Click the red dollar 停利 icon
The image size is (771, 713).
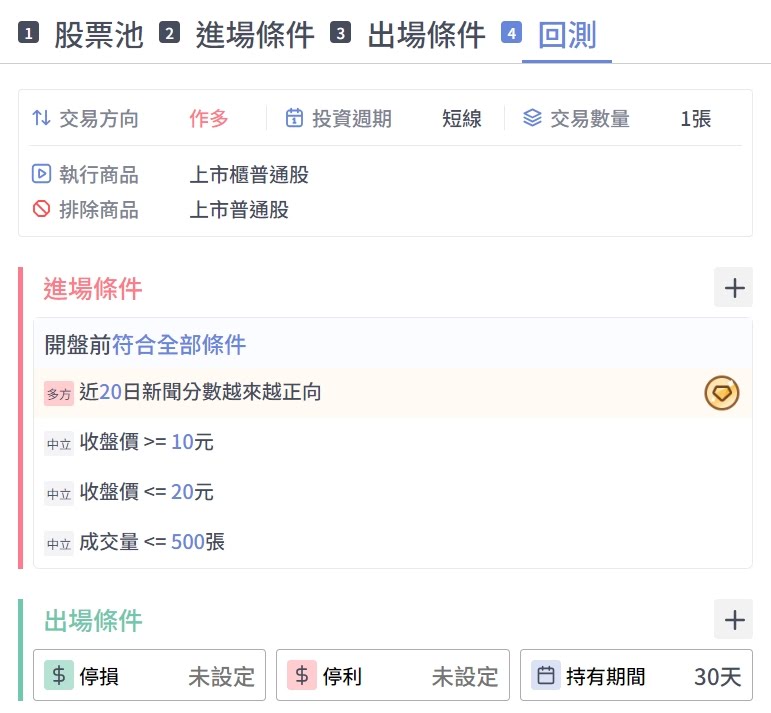(x=302, y=676)
